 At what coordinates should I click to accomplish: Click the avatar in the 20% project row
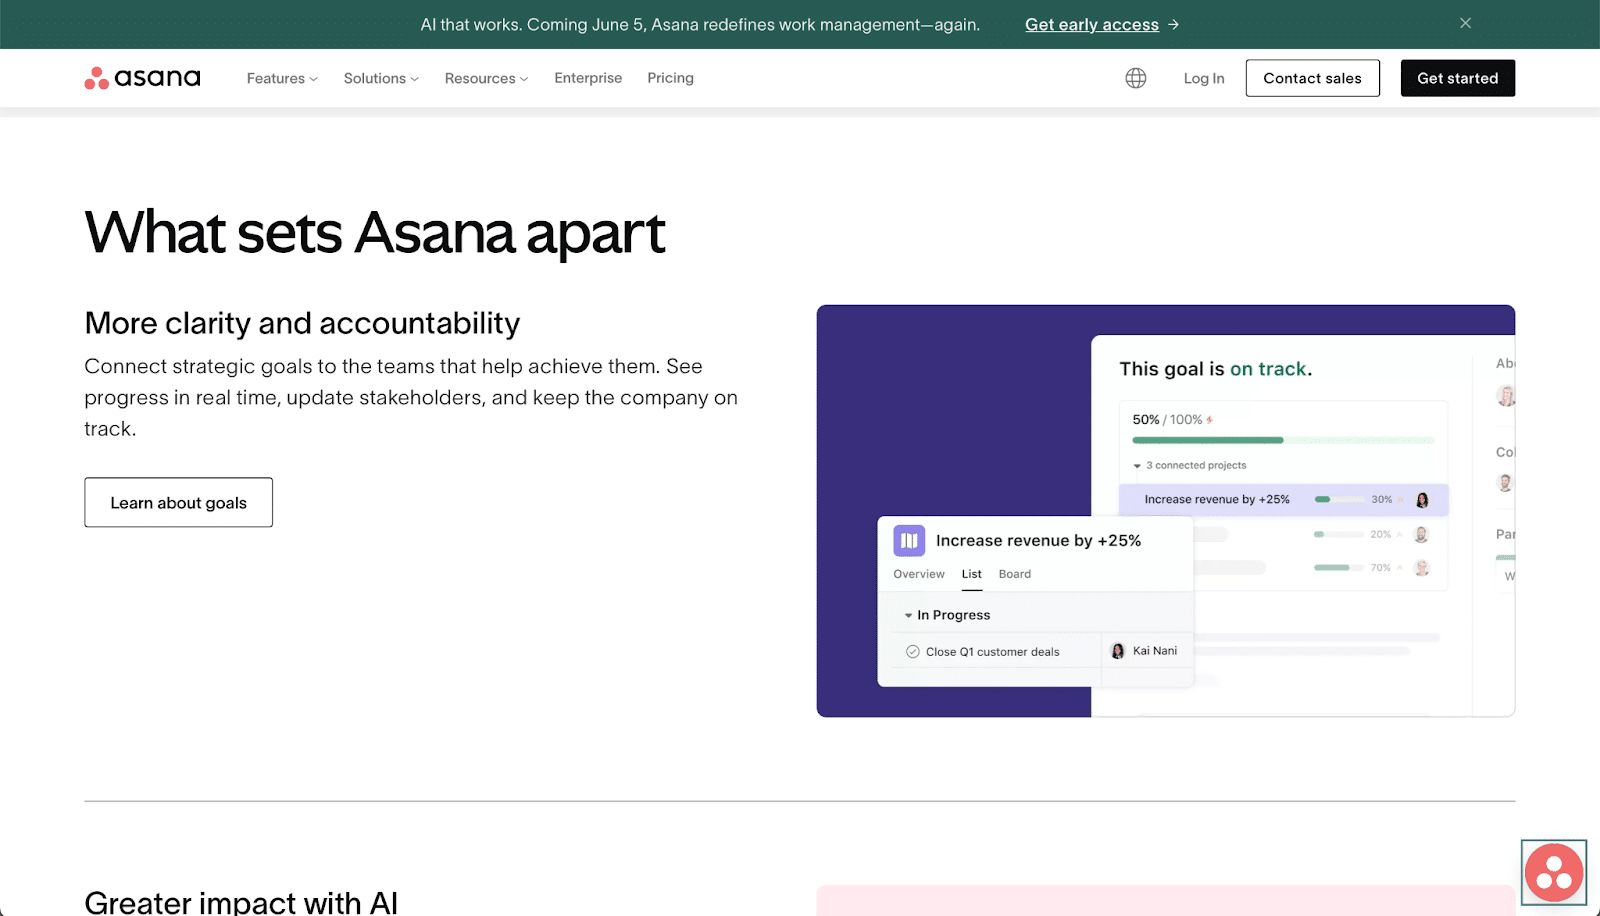pyautogui.click(x=1421, y=535)
